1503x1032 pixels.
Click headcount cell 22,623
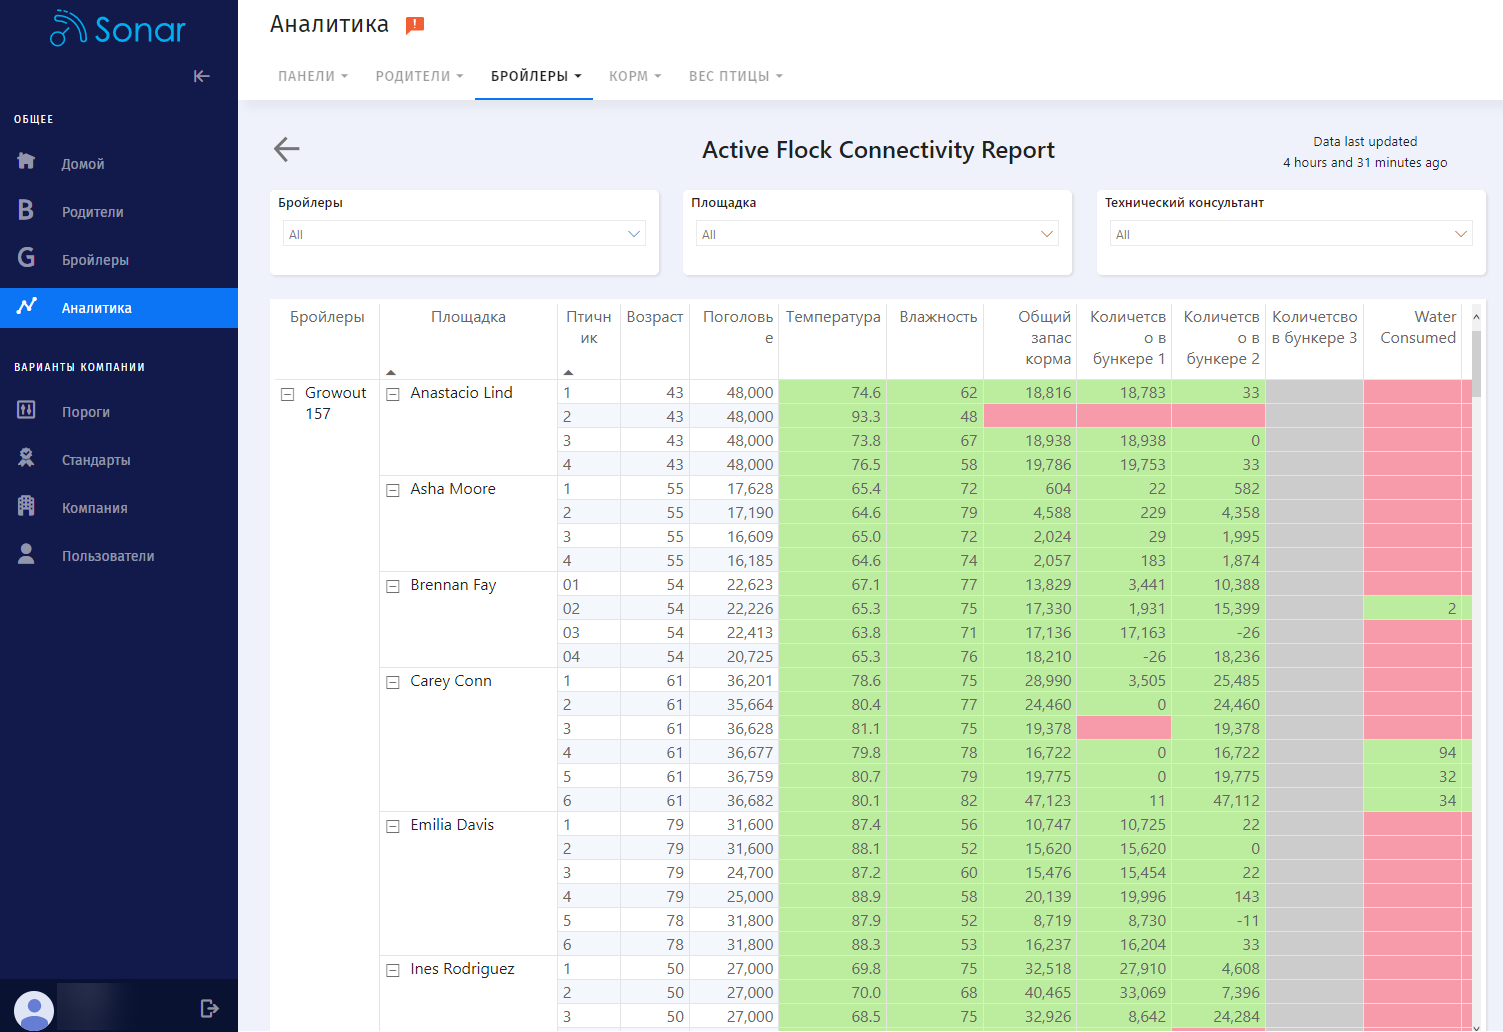pos(734,584)
